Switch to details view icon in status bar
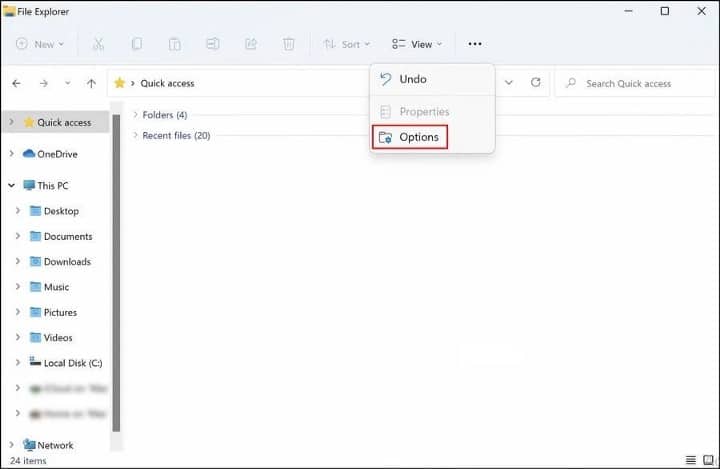 (x=691, y=459)
